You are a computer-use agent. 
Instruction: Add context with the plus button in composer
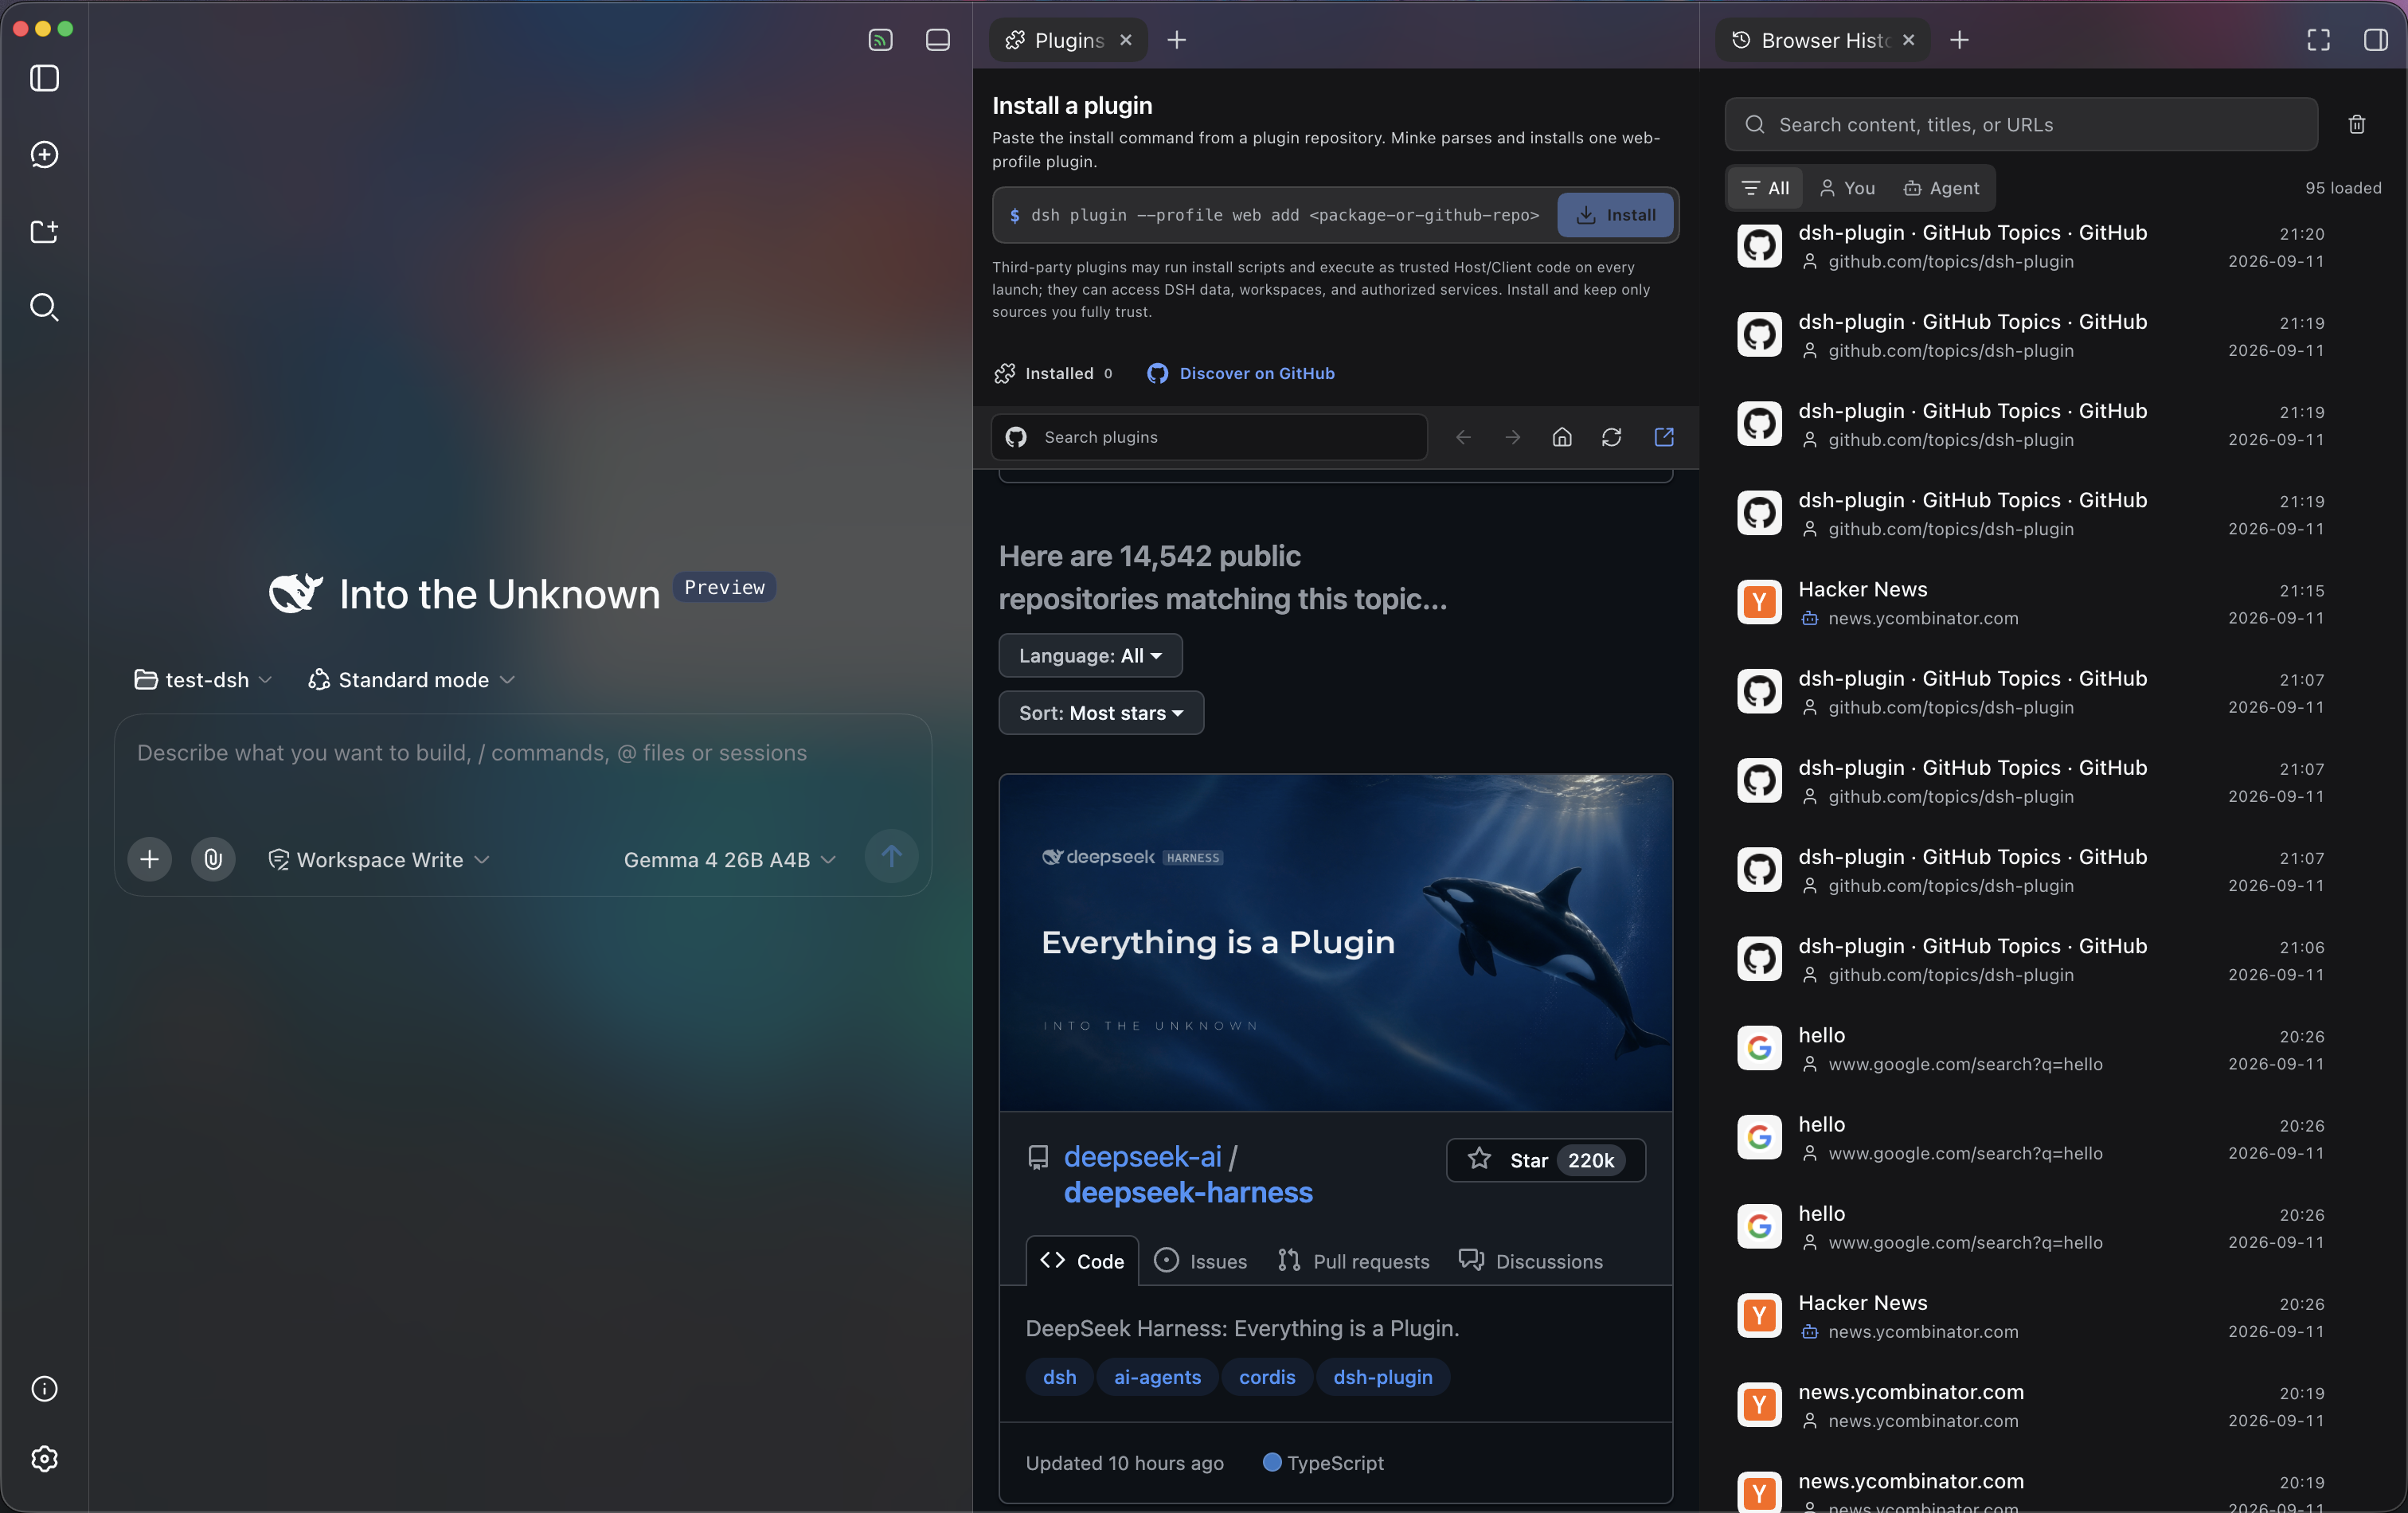coord(149,858)
